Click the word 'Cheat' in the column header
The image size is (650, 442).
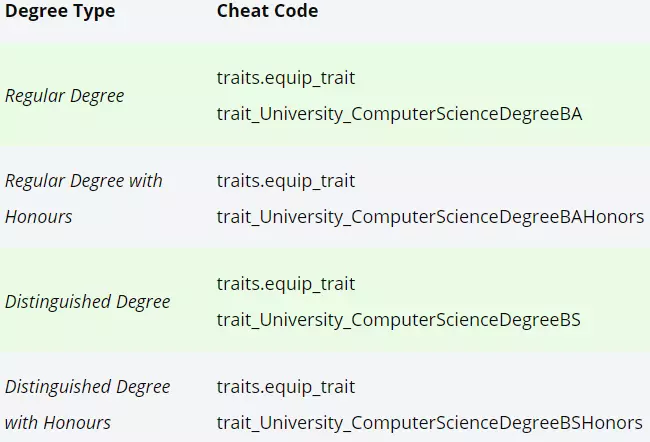pos(242,12)
